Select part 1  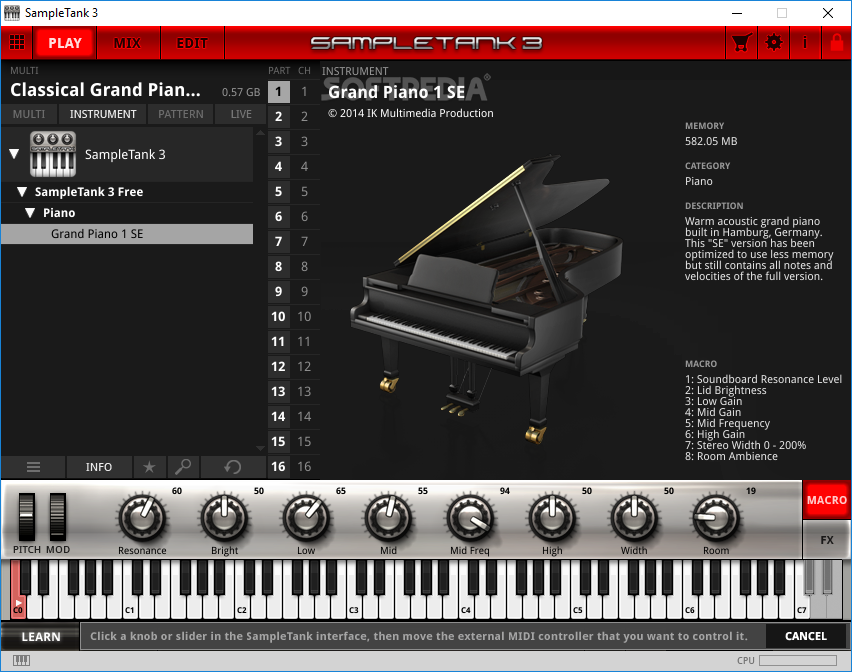(278, 91)
